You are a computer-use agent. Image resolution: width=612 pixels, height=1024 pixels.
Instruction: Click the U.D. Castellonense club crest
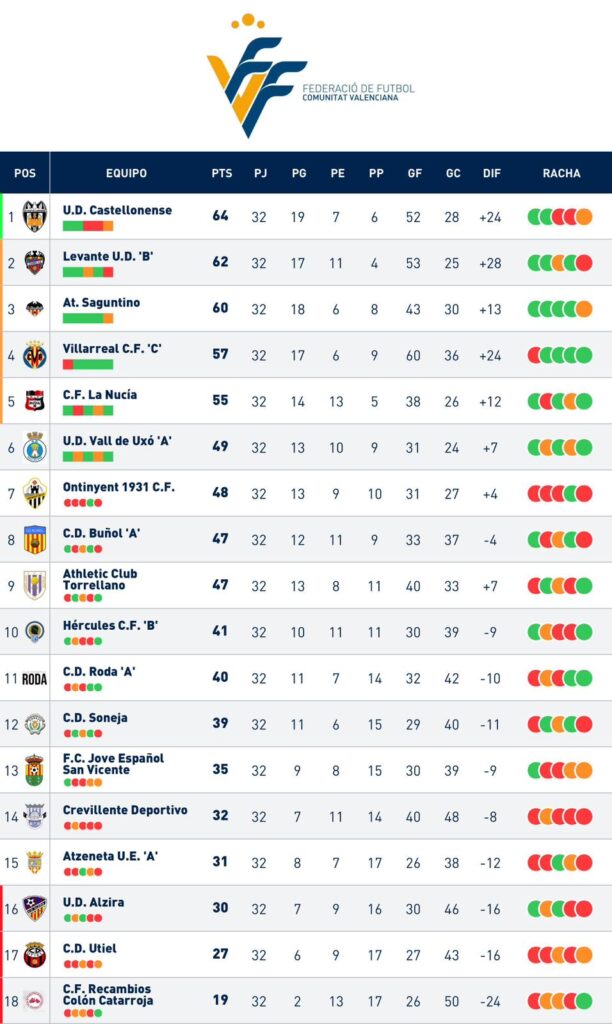(x=35, y=216)
